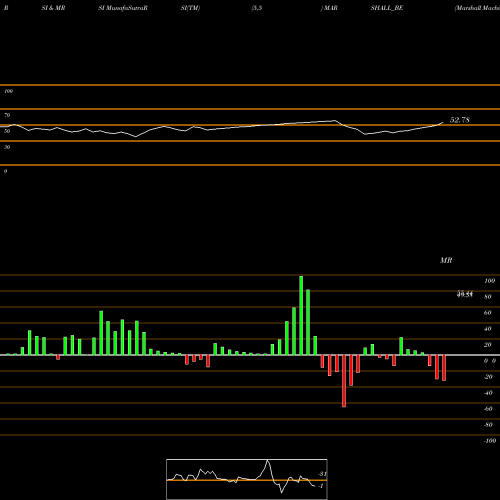Click the 70 label on the RSI axis
Screen dimensions: 500x500
7,115
